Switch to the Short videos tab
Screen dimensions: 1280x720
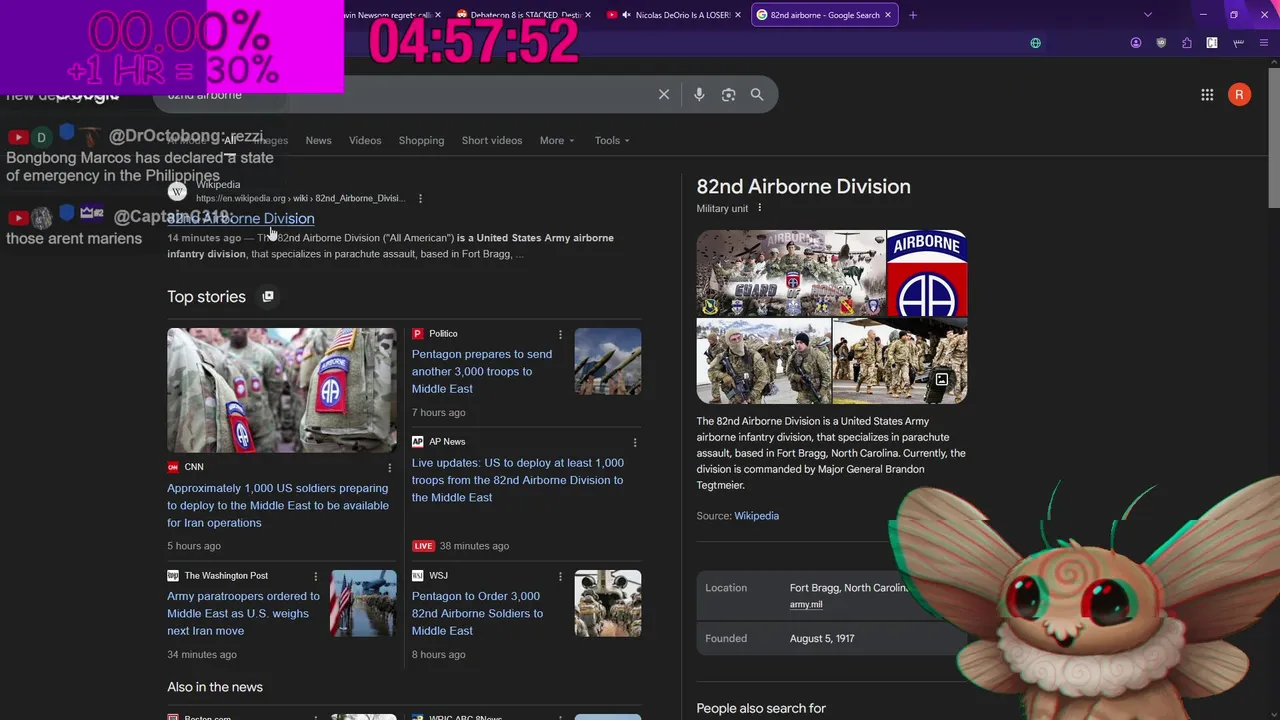[x=492, y=140]
